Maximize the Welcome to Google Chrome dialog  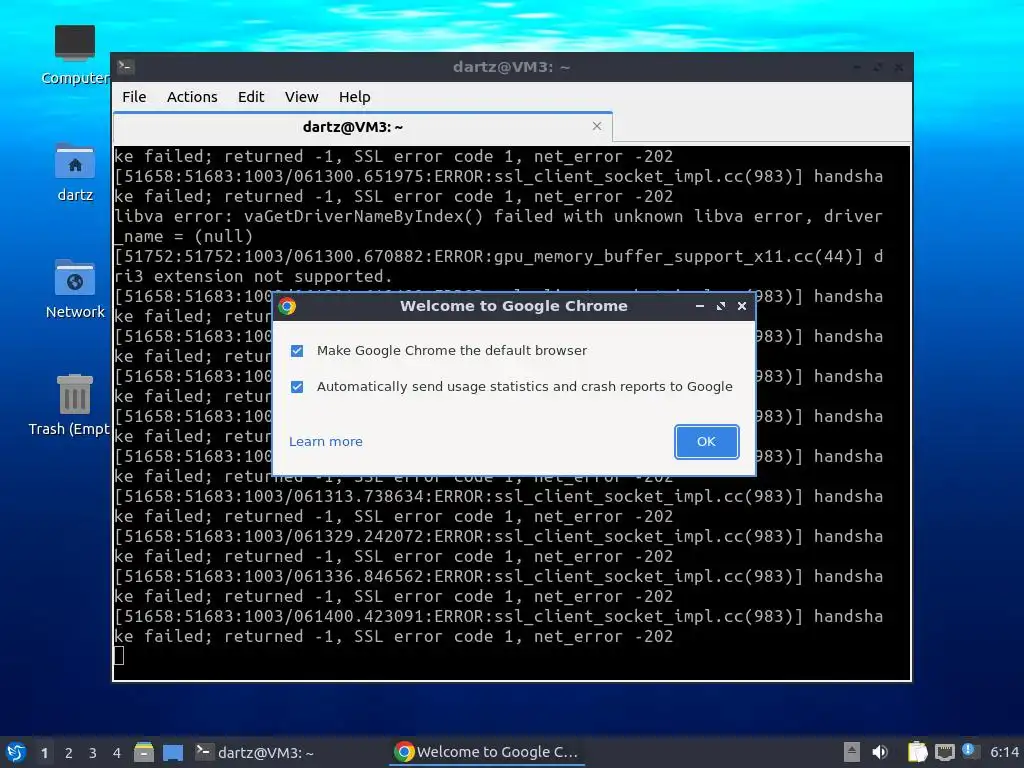(x=720, y=306)
